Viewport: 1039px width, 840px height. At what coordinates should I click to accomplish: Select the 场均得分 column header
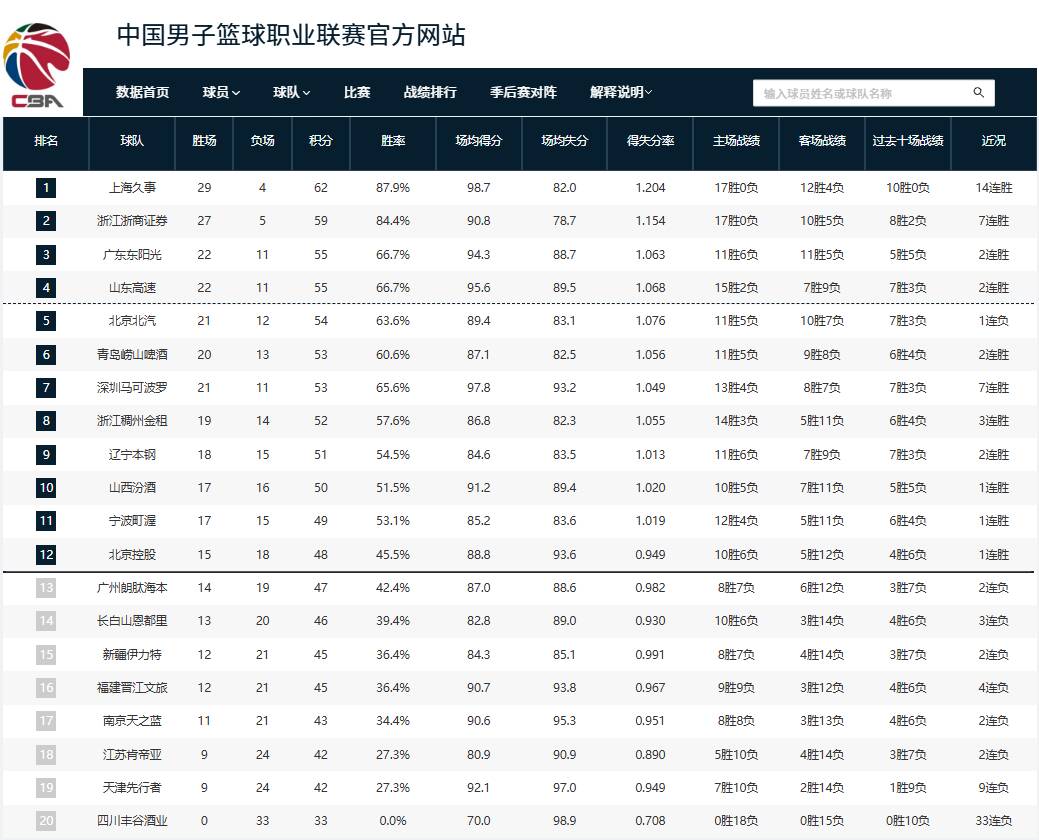click(x=479, y=141)
